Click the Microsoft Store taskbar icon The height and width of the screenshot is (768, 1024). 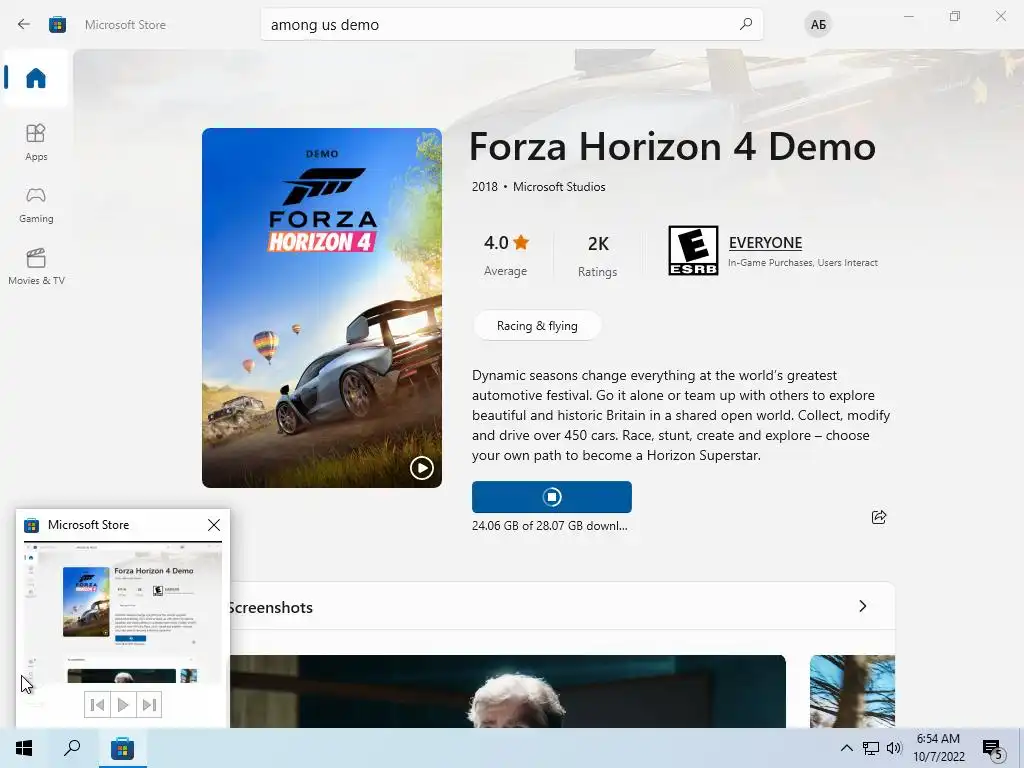click(122, 748)
